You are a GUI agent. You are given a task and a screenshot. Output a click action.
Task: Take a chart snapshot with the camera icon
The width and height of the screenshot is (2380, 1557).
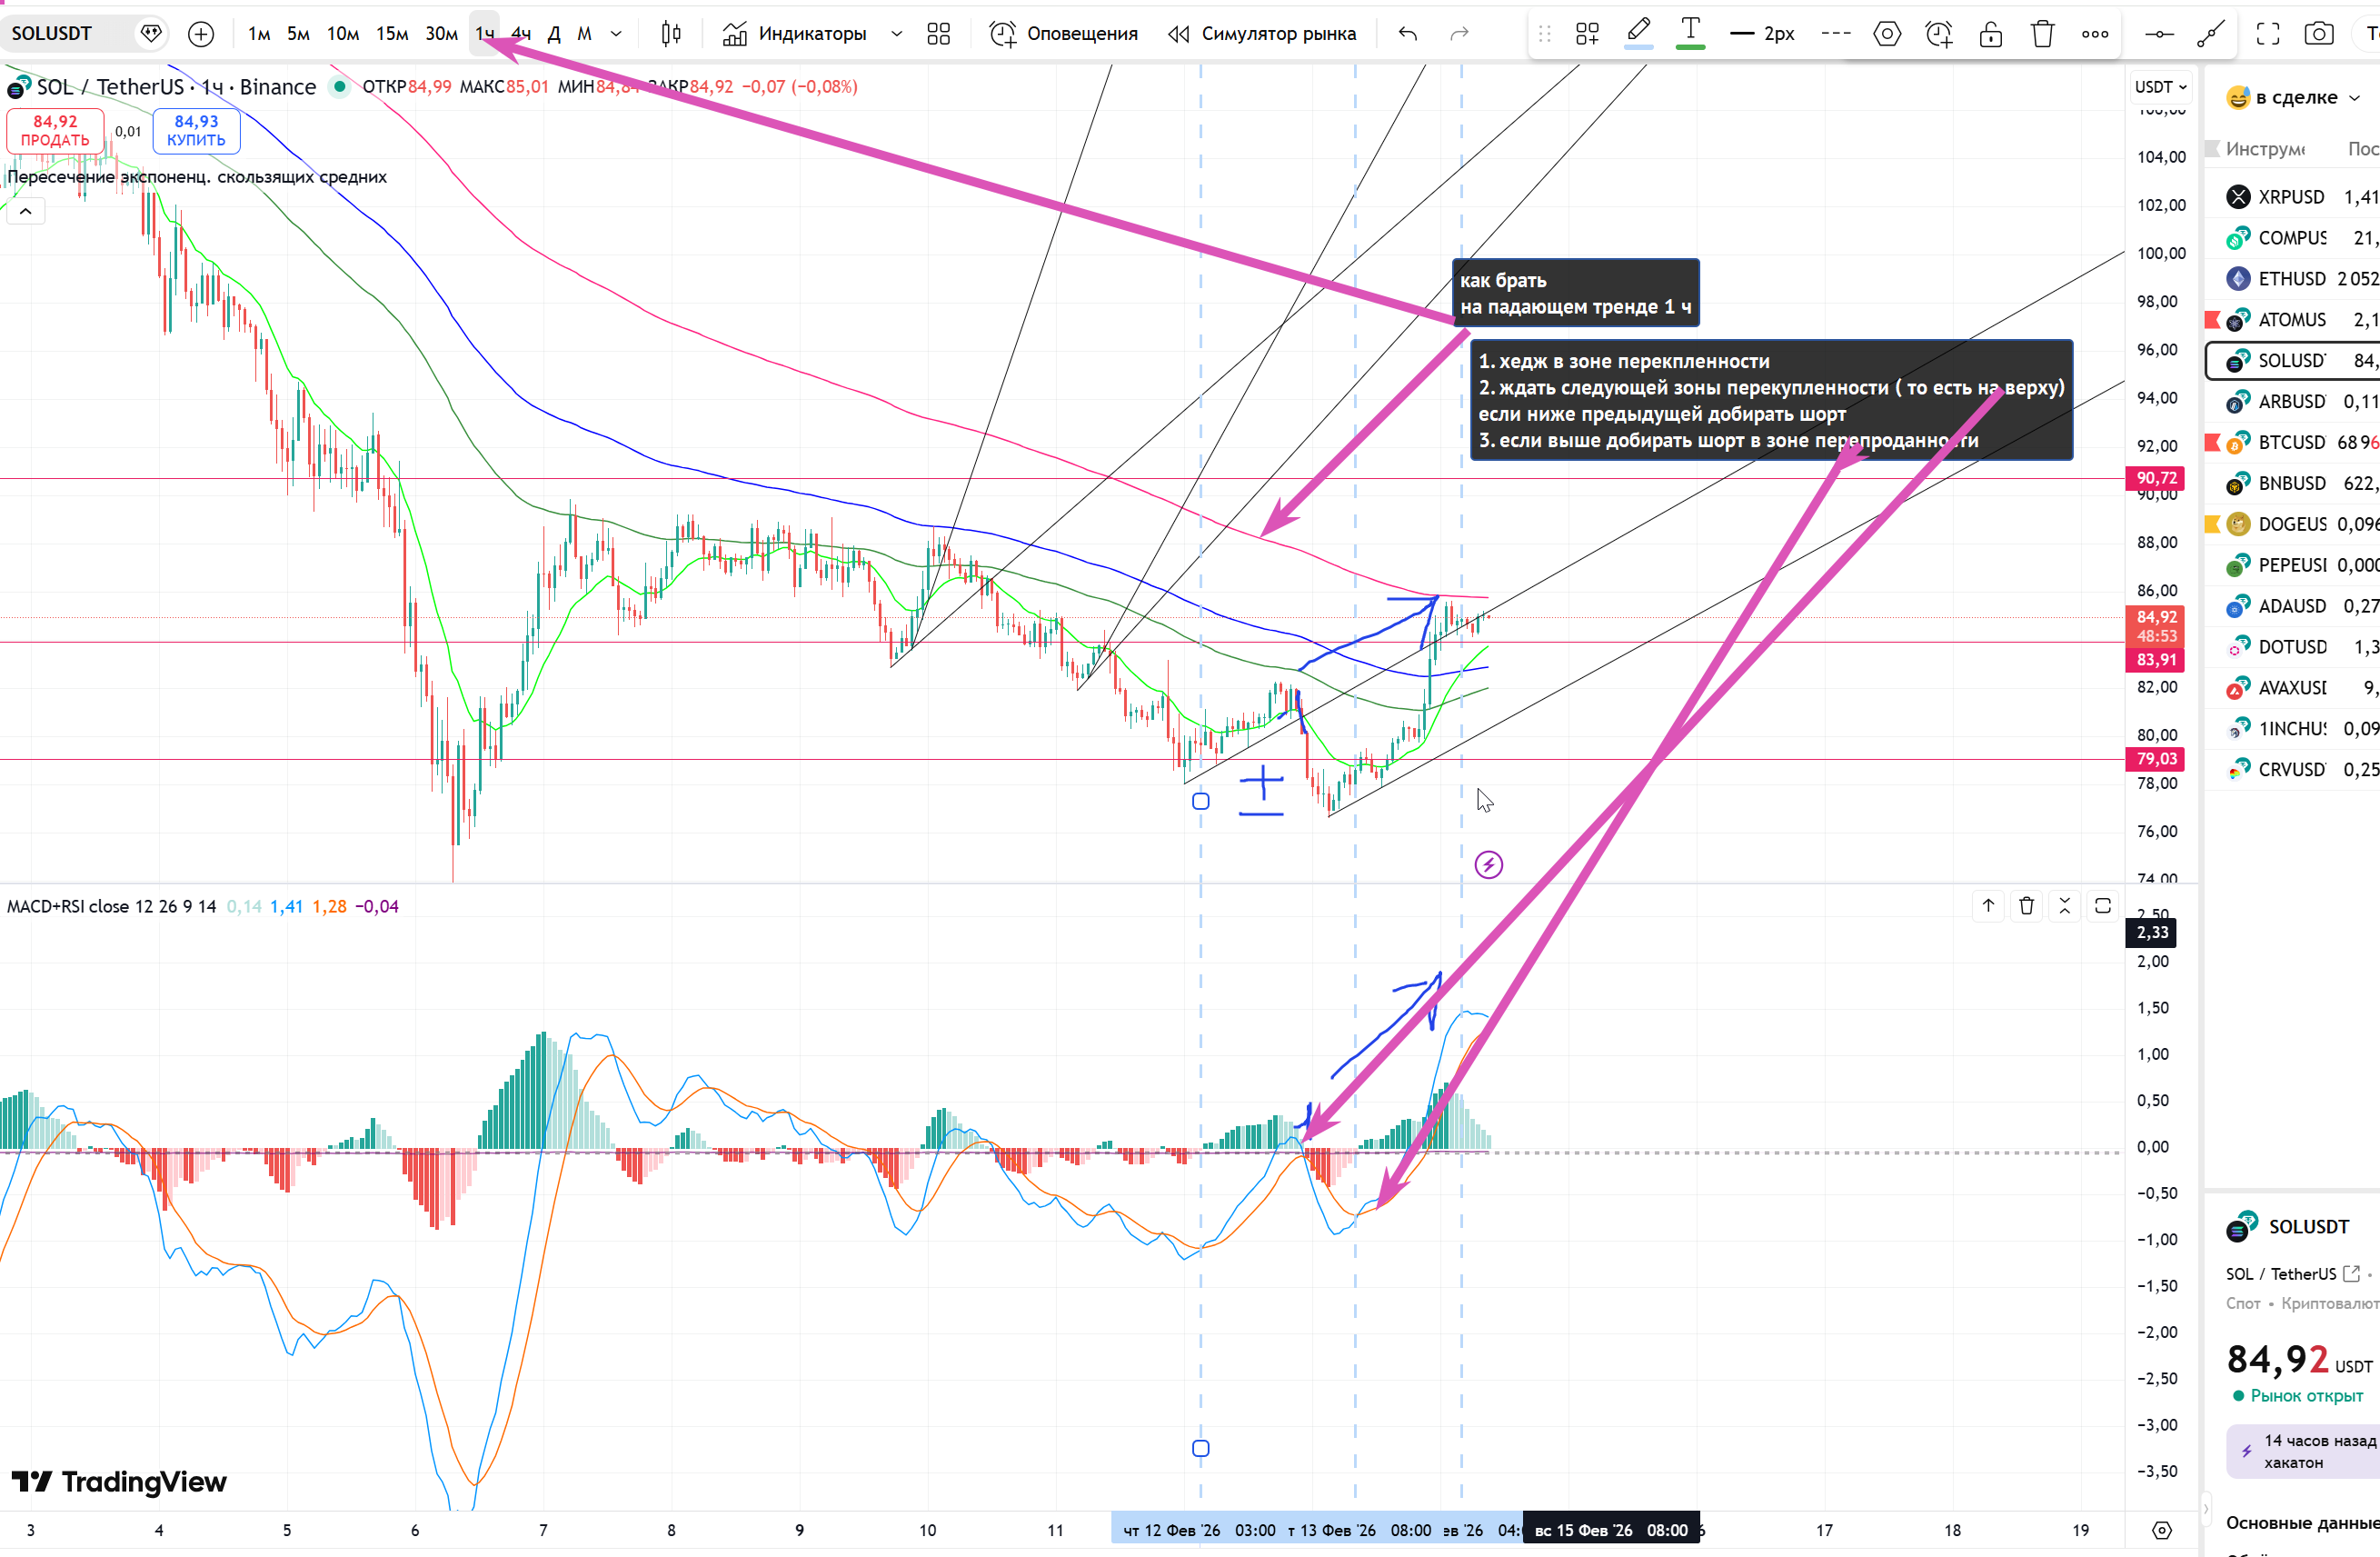(x=2318, y=34)
